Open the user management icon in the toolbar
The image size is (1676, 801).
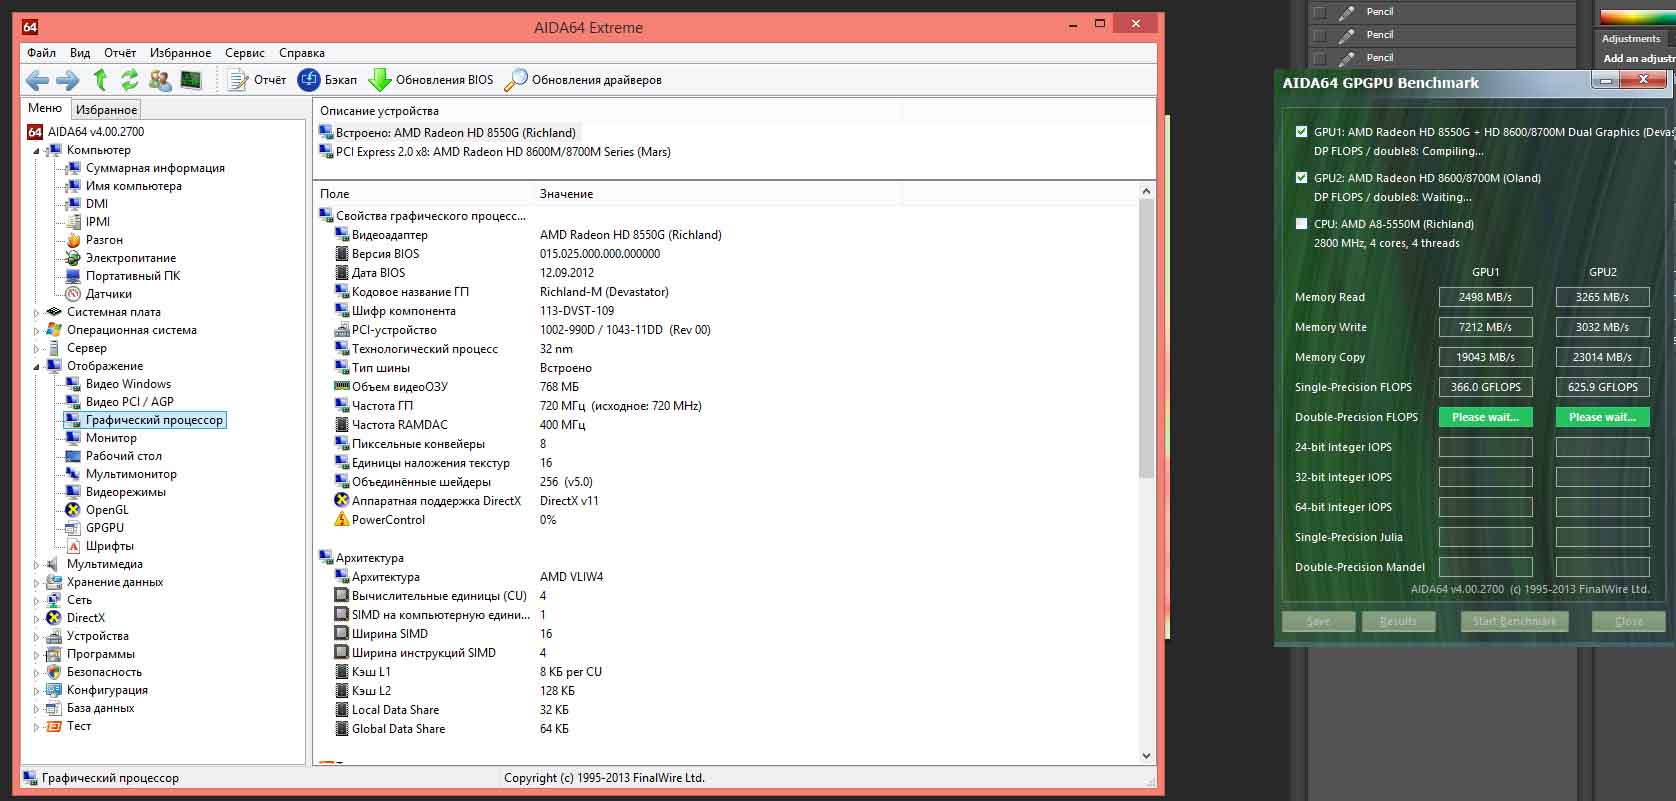pos(160,80)
